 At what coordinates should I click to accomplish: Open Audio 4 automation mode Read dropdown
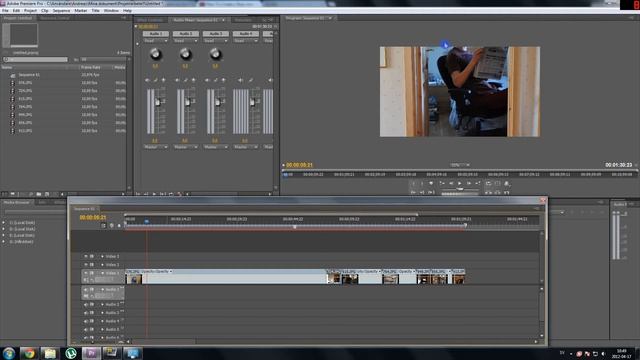click(246, 41)
